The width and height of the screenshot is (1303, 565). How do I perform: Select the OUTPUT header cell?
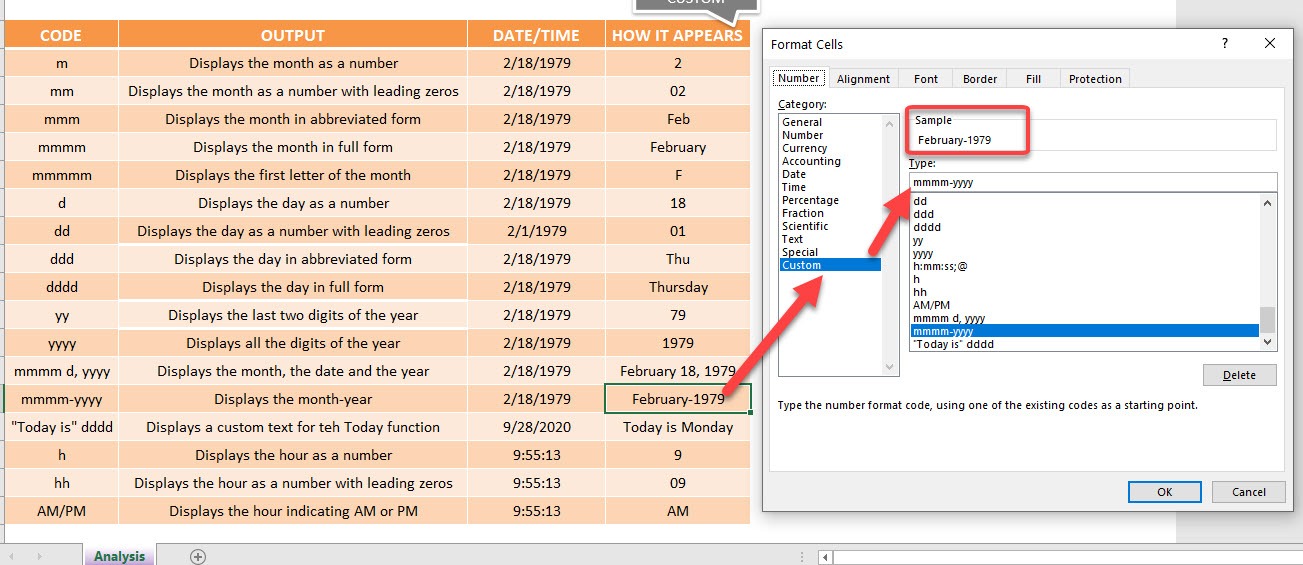293,35
